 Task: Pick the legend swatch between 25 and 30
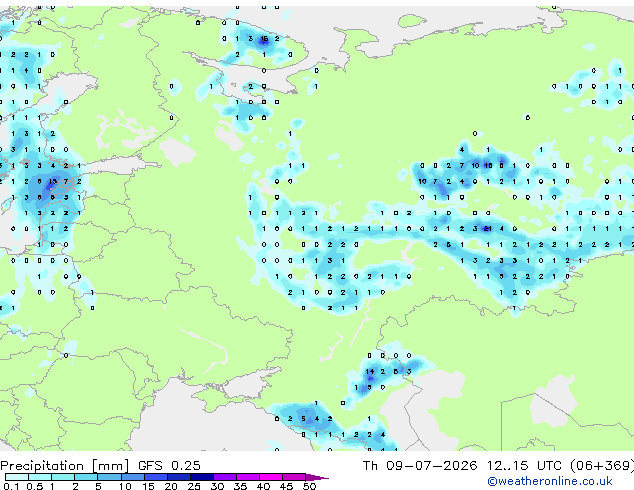[201, 477]
